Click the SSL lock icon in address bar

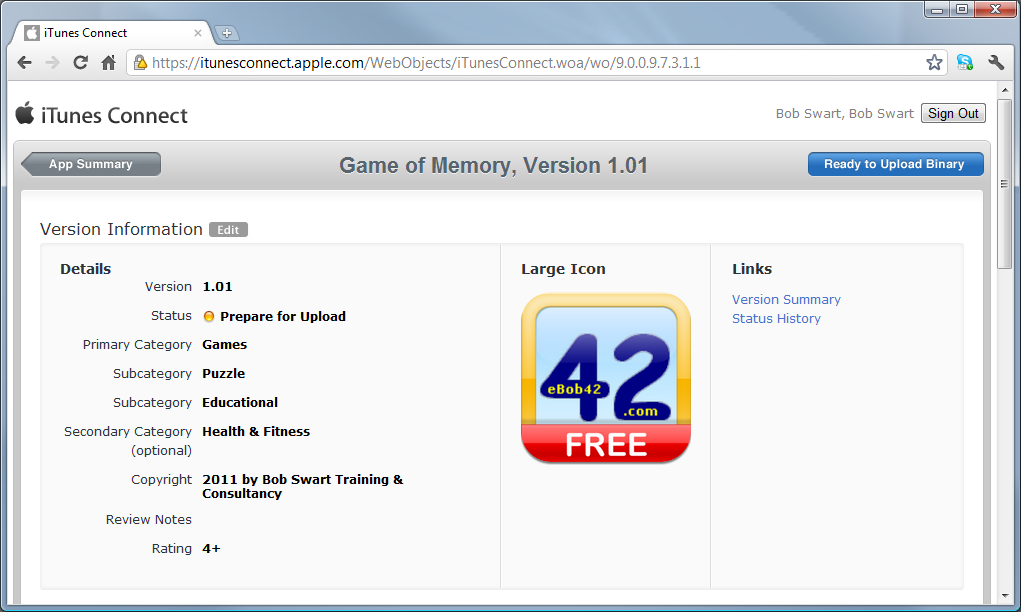pyautogui.click(x=140, y=63)
